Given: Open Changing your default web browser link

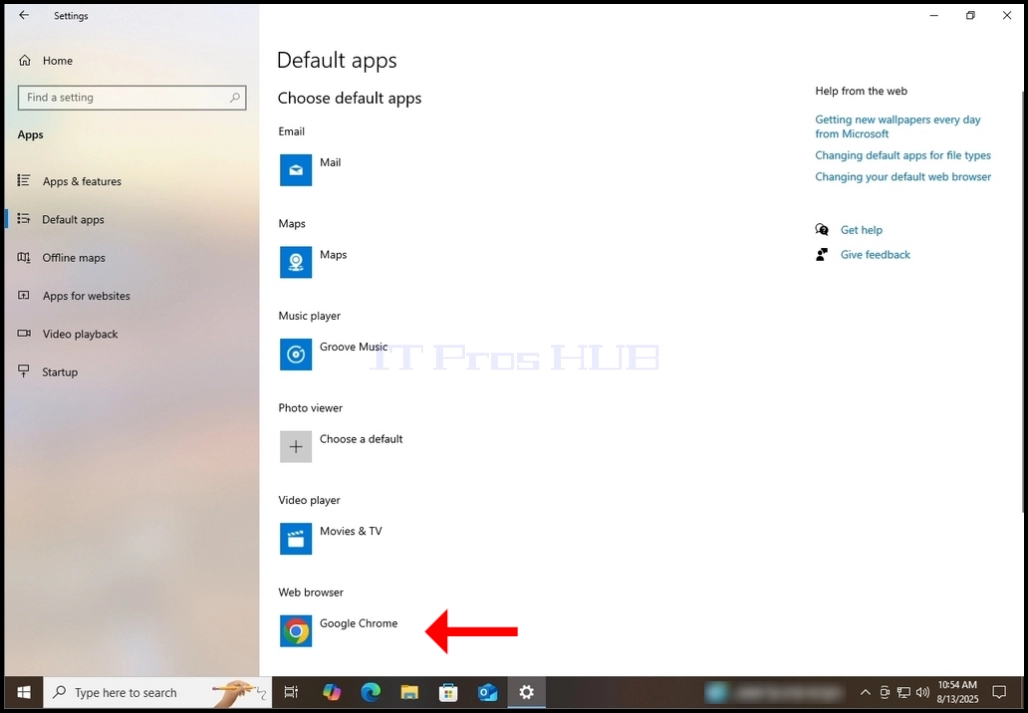Looking at the screenshot, I should coord(903,177).
